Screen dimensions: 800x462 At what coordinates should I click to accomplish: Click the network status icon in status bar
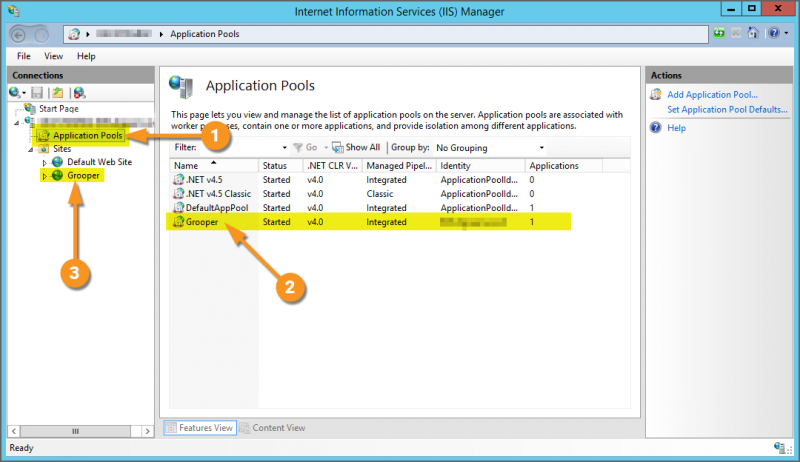pyautogui.click(x=780, y=448)
